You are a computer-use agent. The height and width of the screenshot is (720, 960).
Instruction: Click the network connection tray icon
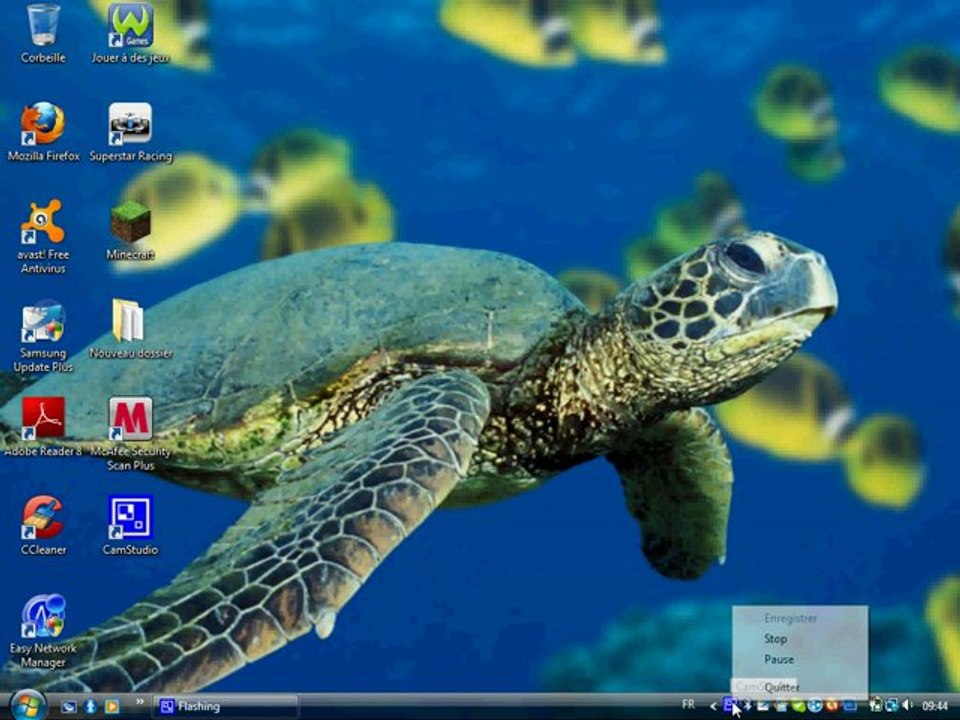892,706
